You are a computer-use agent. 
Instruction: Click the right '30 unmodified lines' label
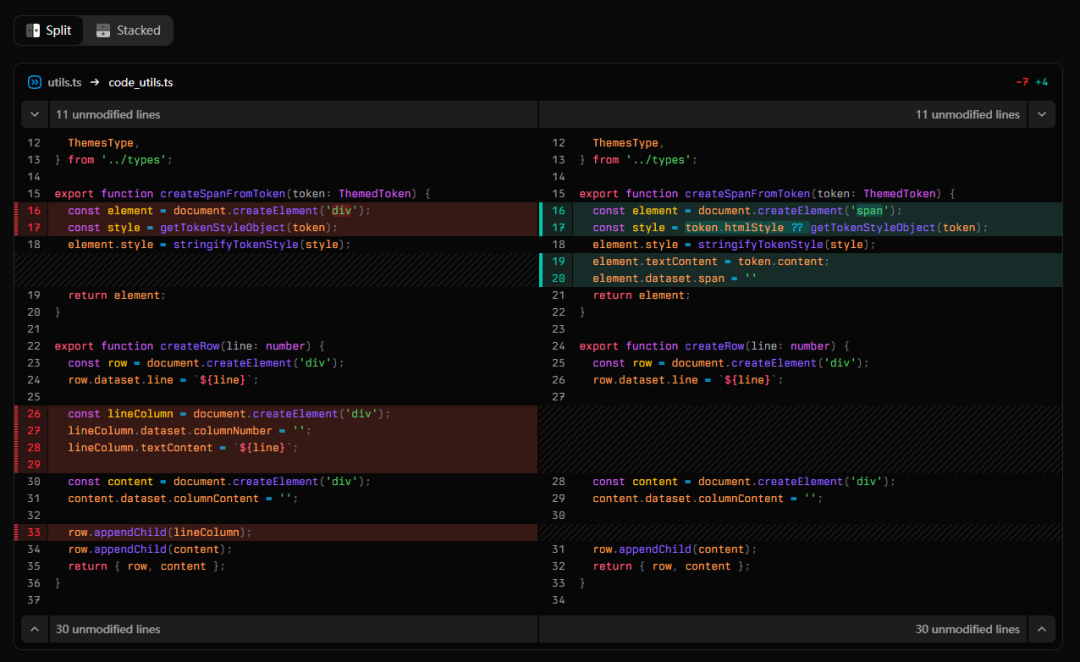[x=967, y=629]
